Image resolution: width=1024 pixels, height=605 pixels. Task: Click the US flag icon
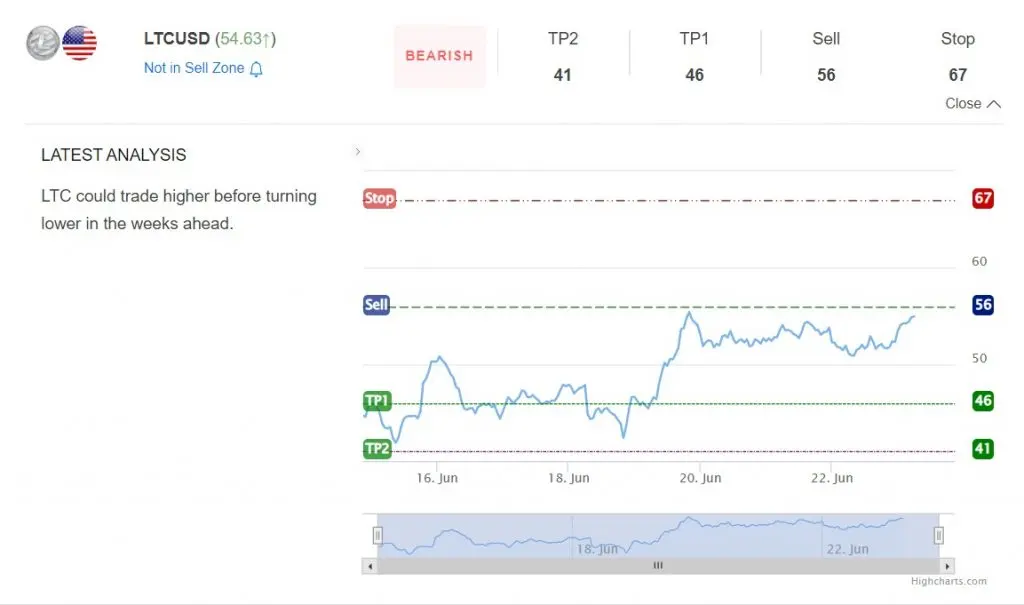tap(80, 43)
